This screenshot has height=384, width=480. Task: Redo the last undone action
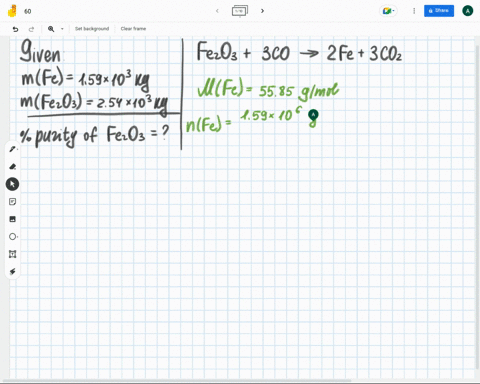coord(31,29)
